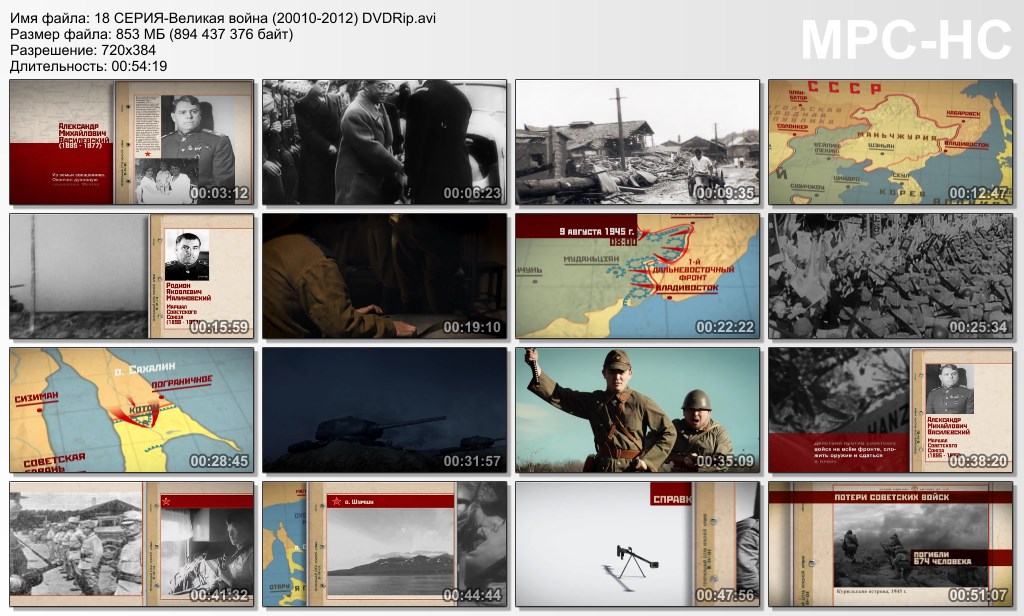Click the duration 00:54:19 text

(88, 66)
